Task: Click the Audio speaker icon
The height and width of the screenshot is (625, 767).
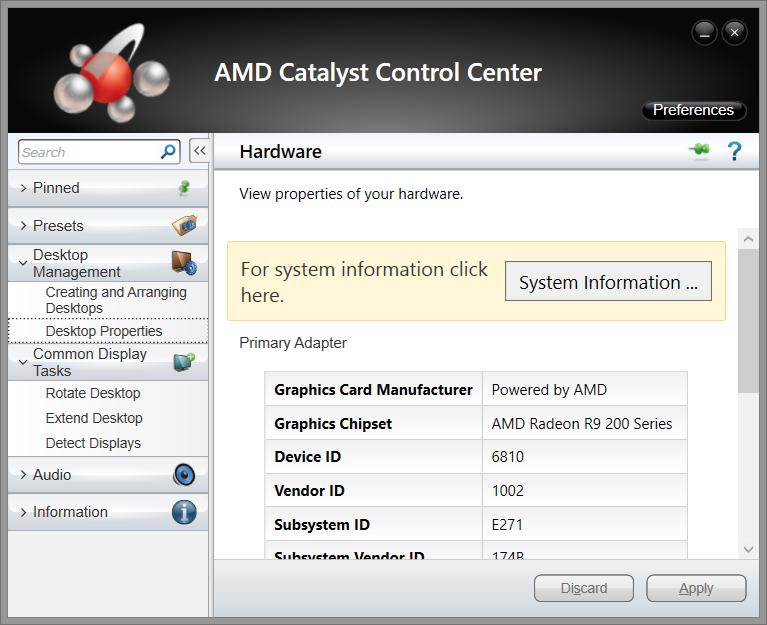Action: (x=184, y=474)
